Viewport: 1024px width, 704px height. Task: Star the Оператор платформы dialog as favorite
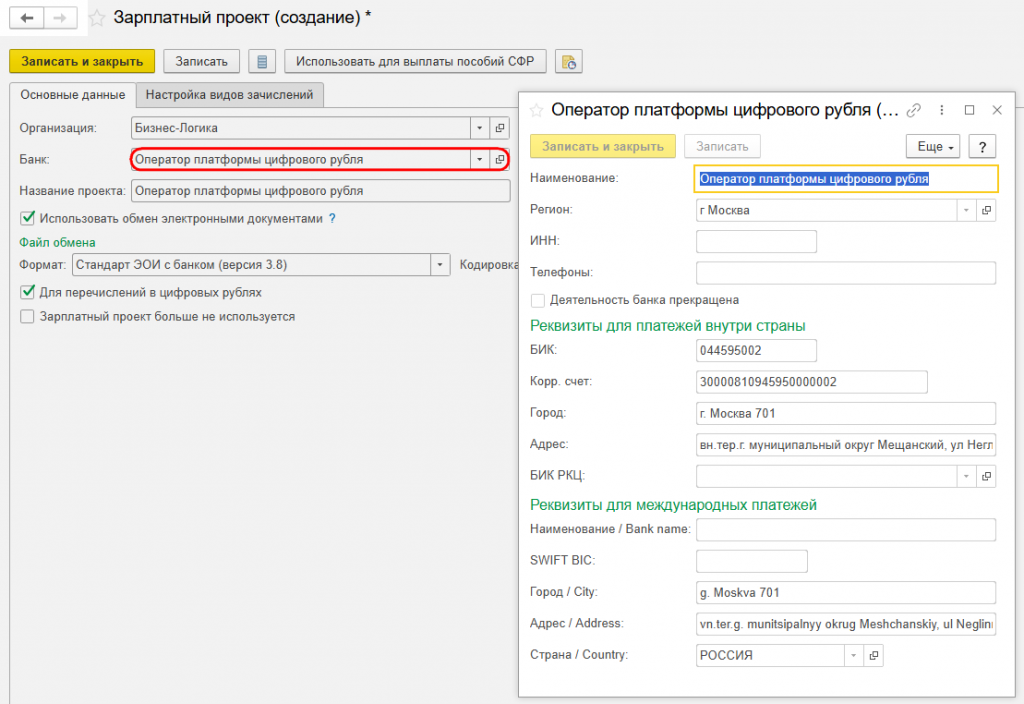click(536, 110)
